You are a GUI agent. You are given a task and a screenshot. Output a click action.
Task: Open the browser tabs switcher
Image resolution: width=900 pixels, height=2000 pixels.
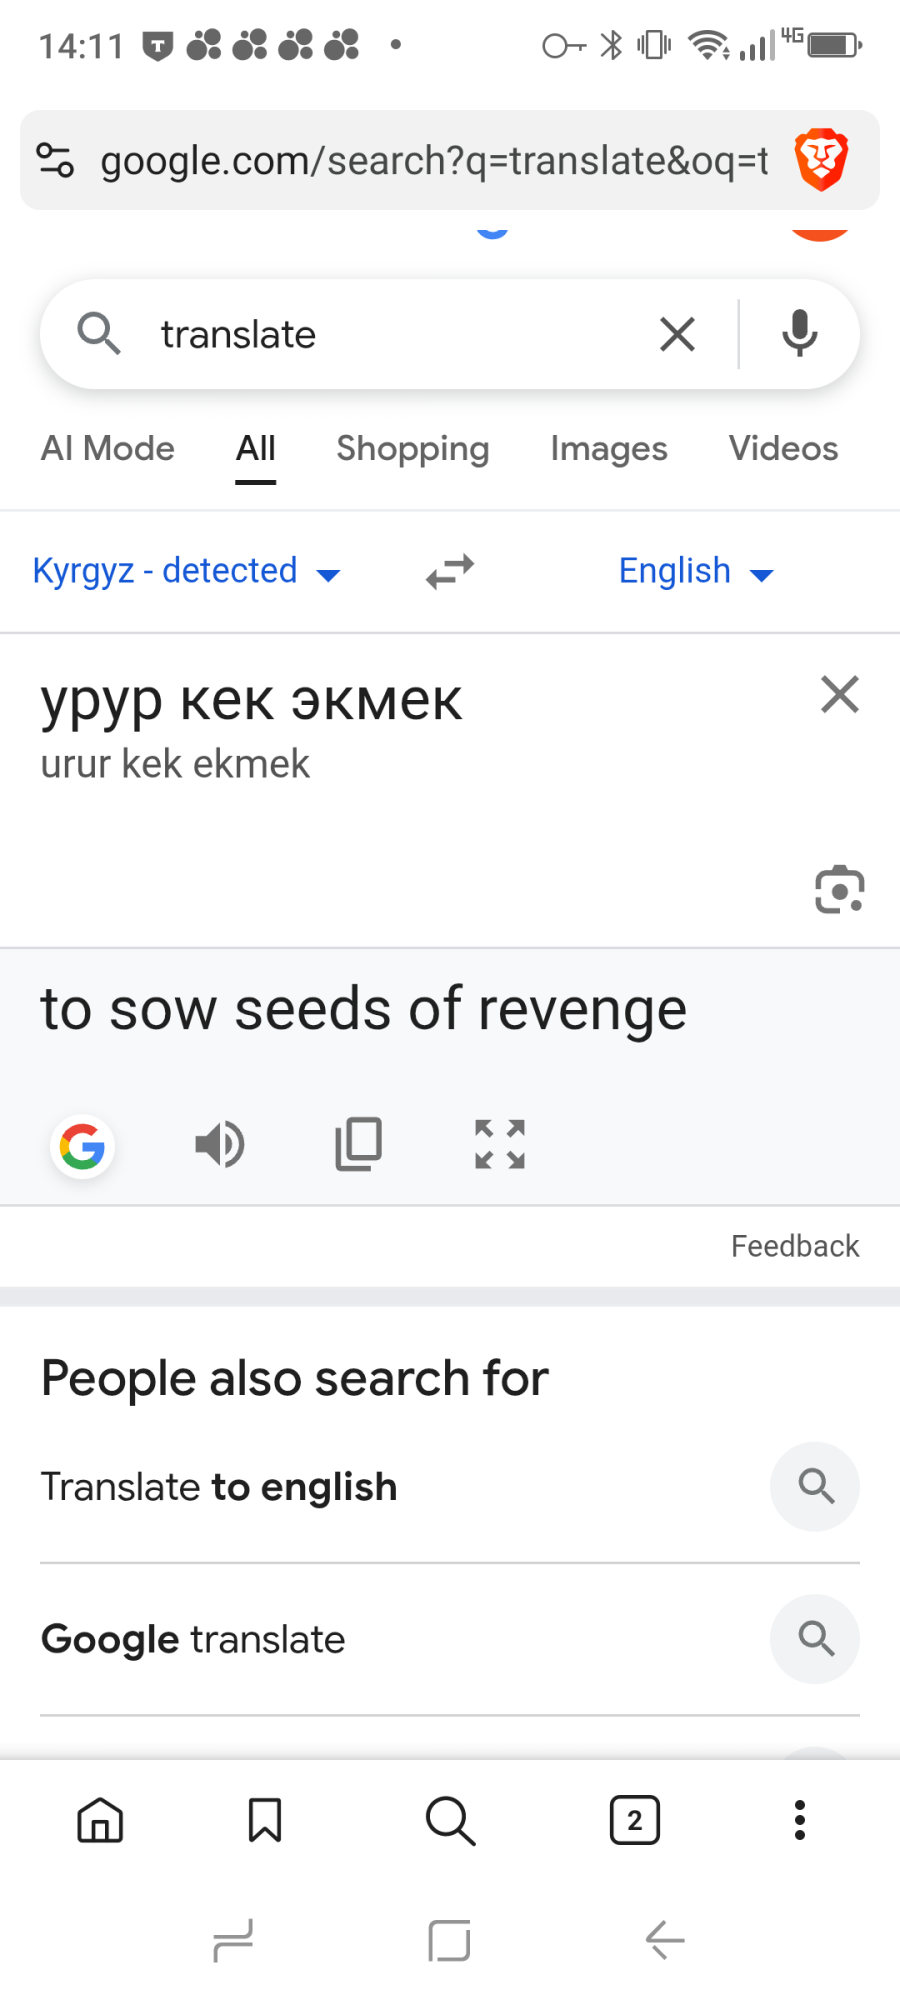tap(634, 1820)
